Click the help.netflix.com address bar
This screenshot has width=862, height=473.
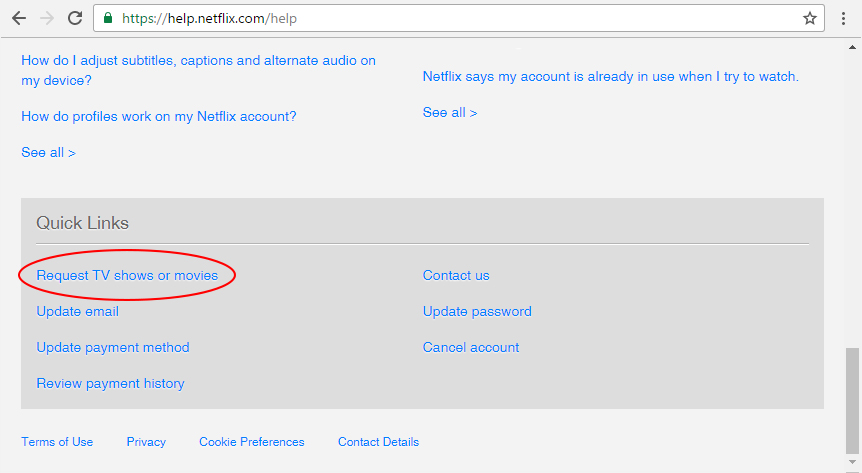pos(458,18)
